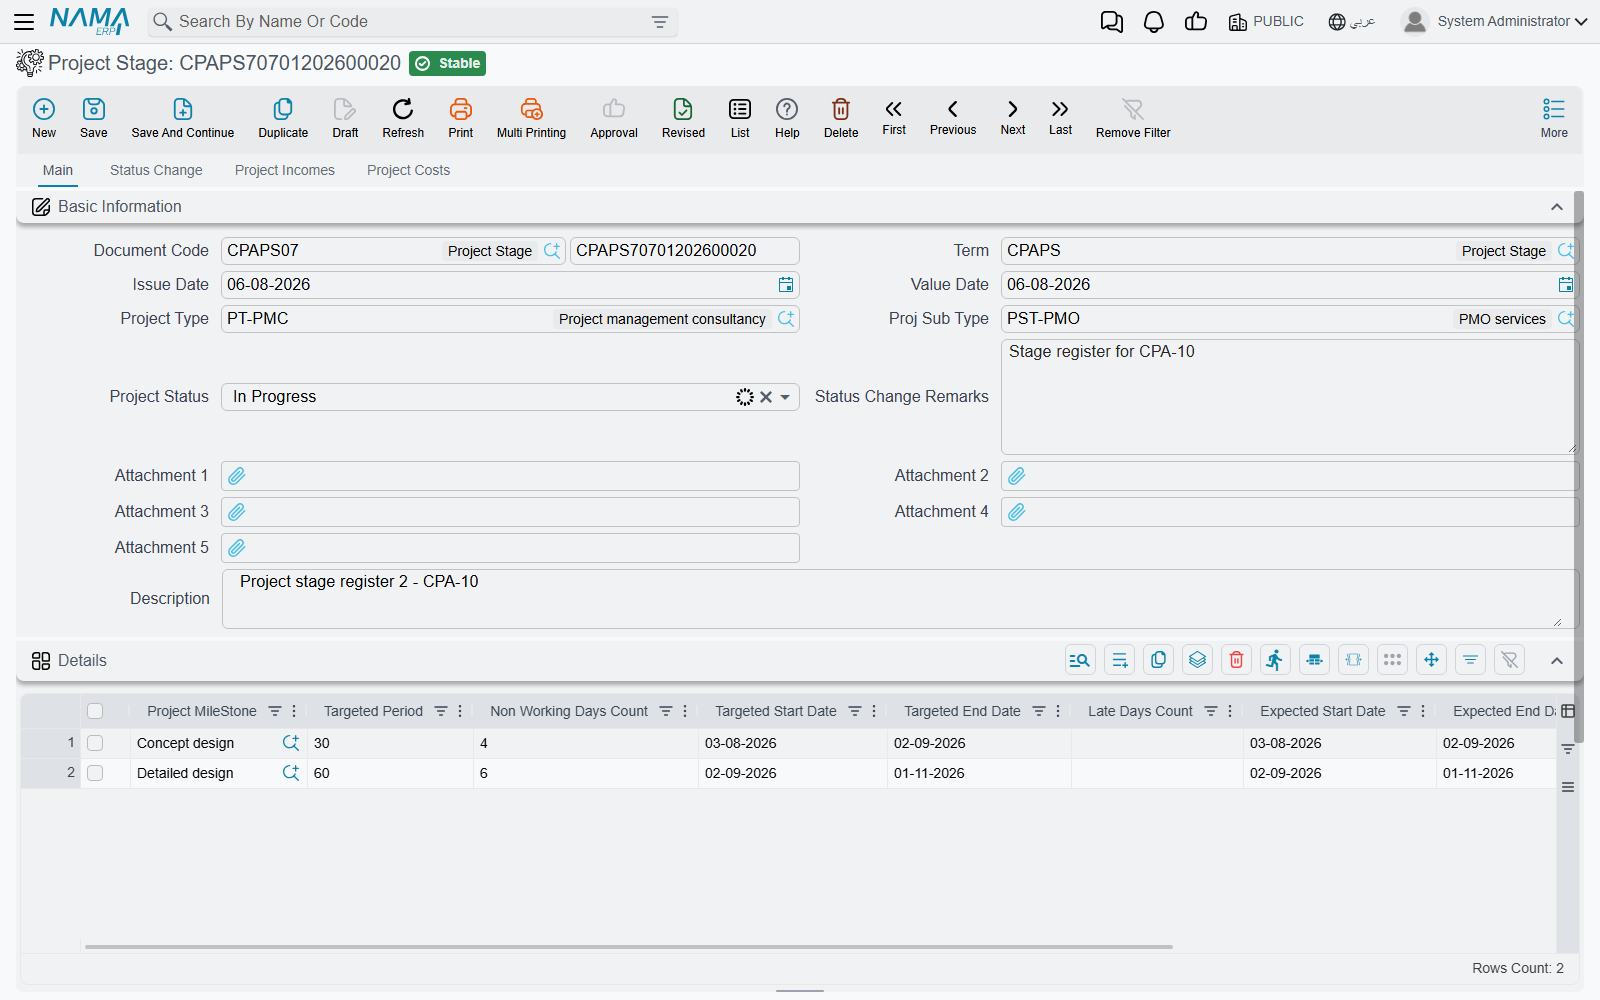The height and width of the screenshot is (1000, 1600).
Task: Check the Concept design row checkbox
Action: [95, 743]
